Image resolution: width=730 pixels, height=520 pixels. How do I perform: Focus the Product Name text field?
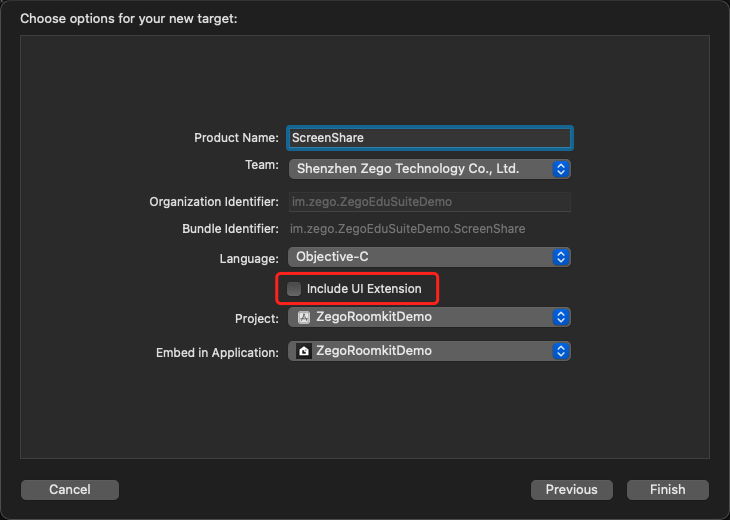[430, 138]
